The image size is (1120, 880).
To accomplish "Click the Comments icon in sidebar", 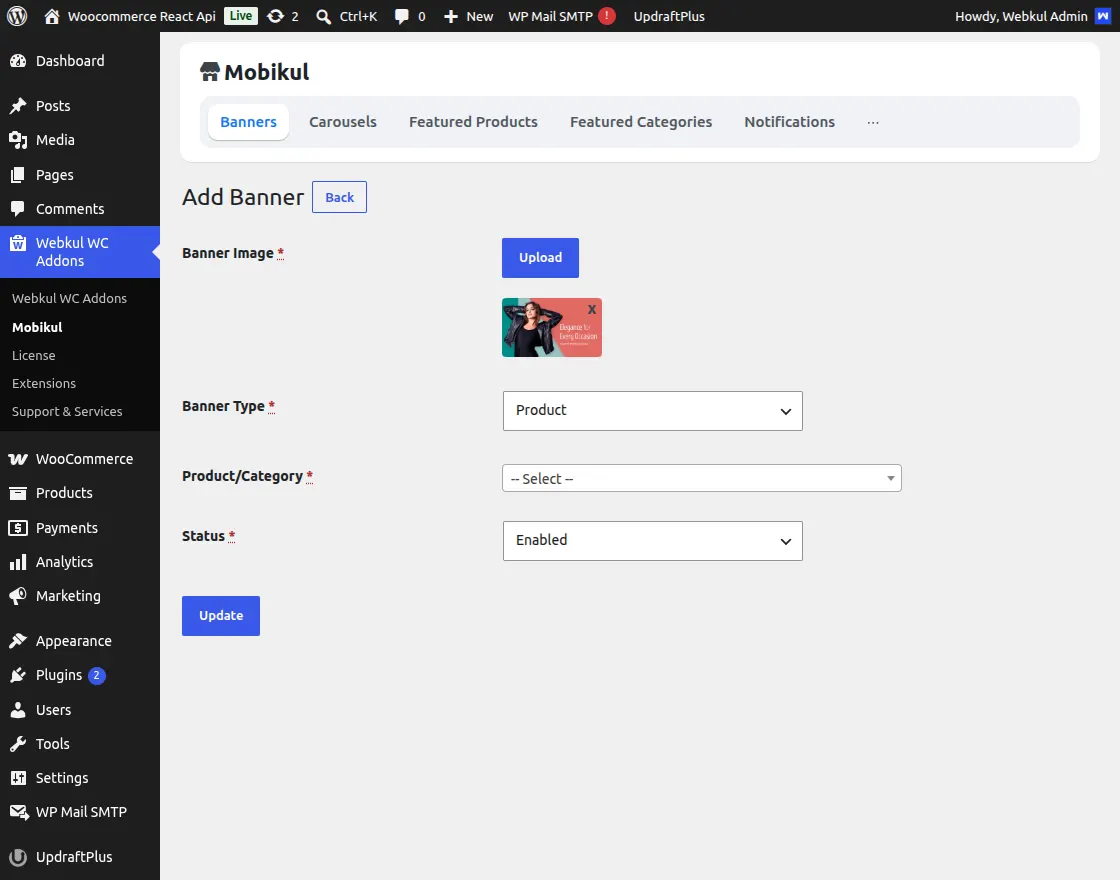I will pos(18,209).
